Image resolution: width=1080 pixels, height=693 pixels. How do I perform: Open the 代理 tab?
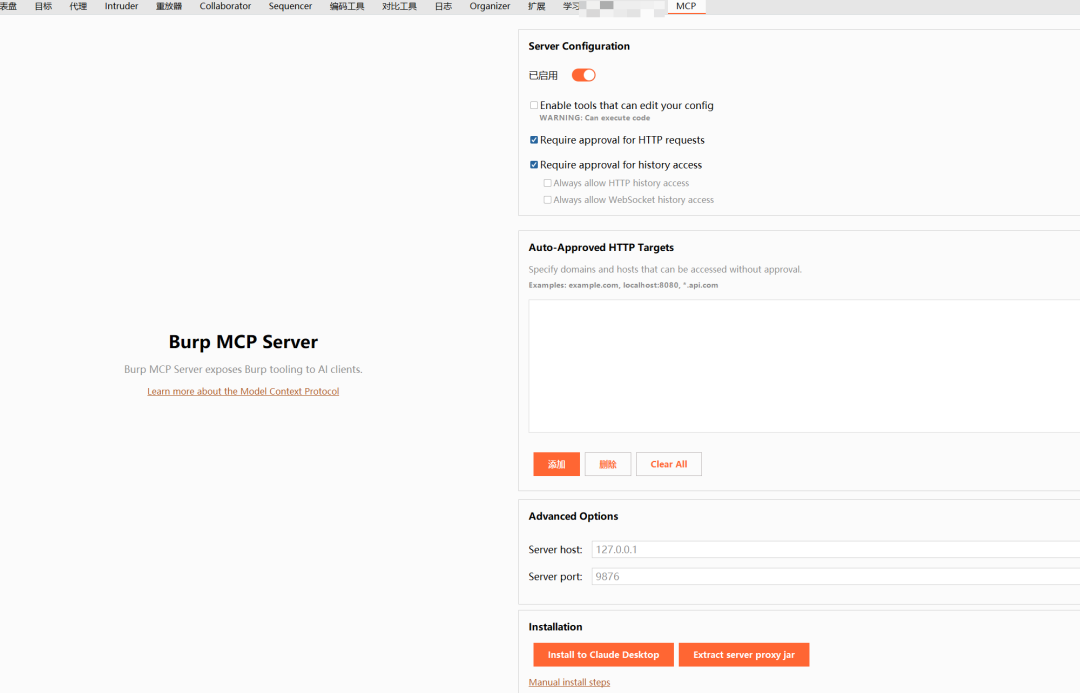pos(78,6)
